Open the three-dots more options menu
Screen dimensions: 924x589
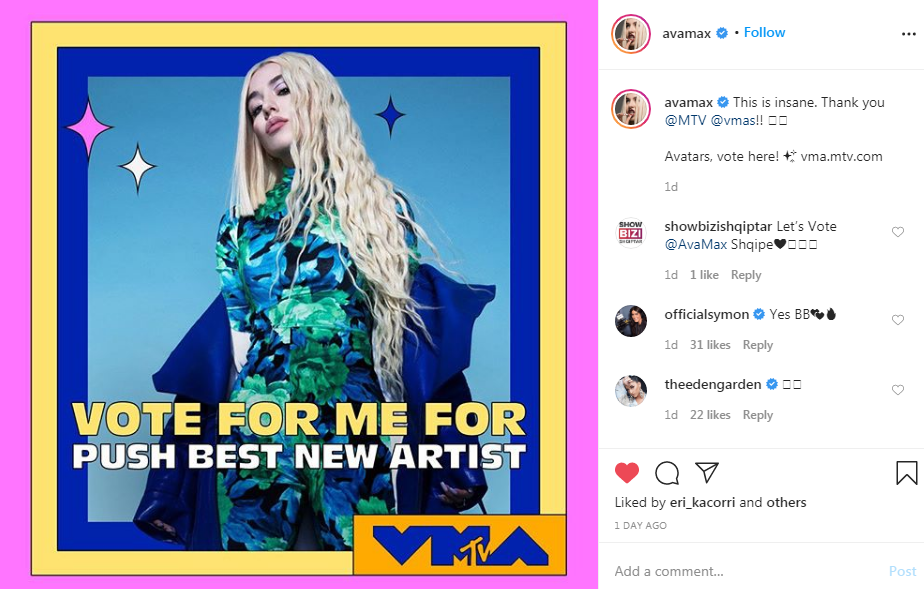909,34
